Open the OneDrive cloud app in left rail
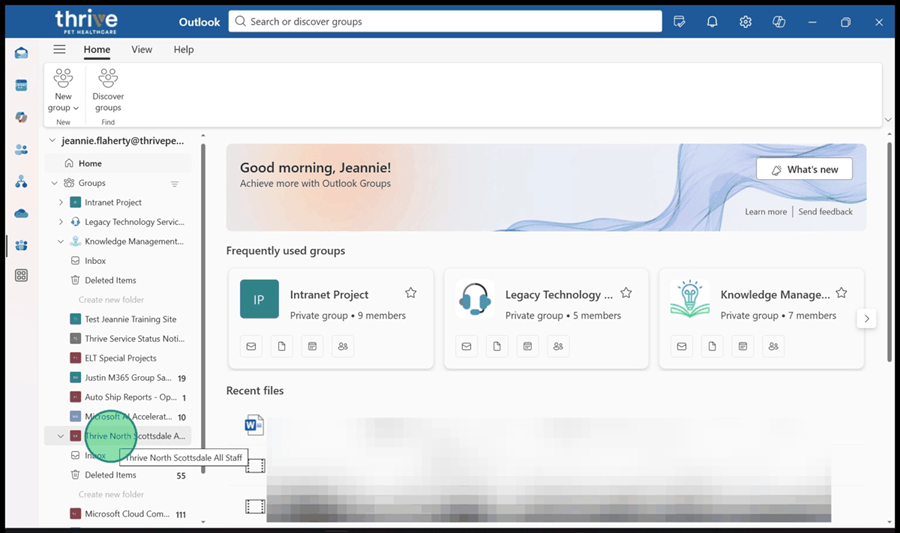 (x=21, y=213)
